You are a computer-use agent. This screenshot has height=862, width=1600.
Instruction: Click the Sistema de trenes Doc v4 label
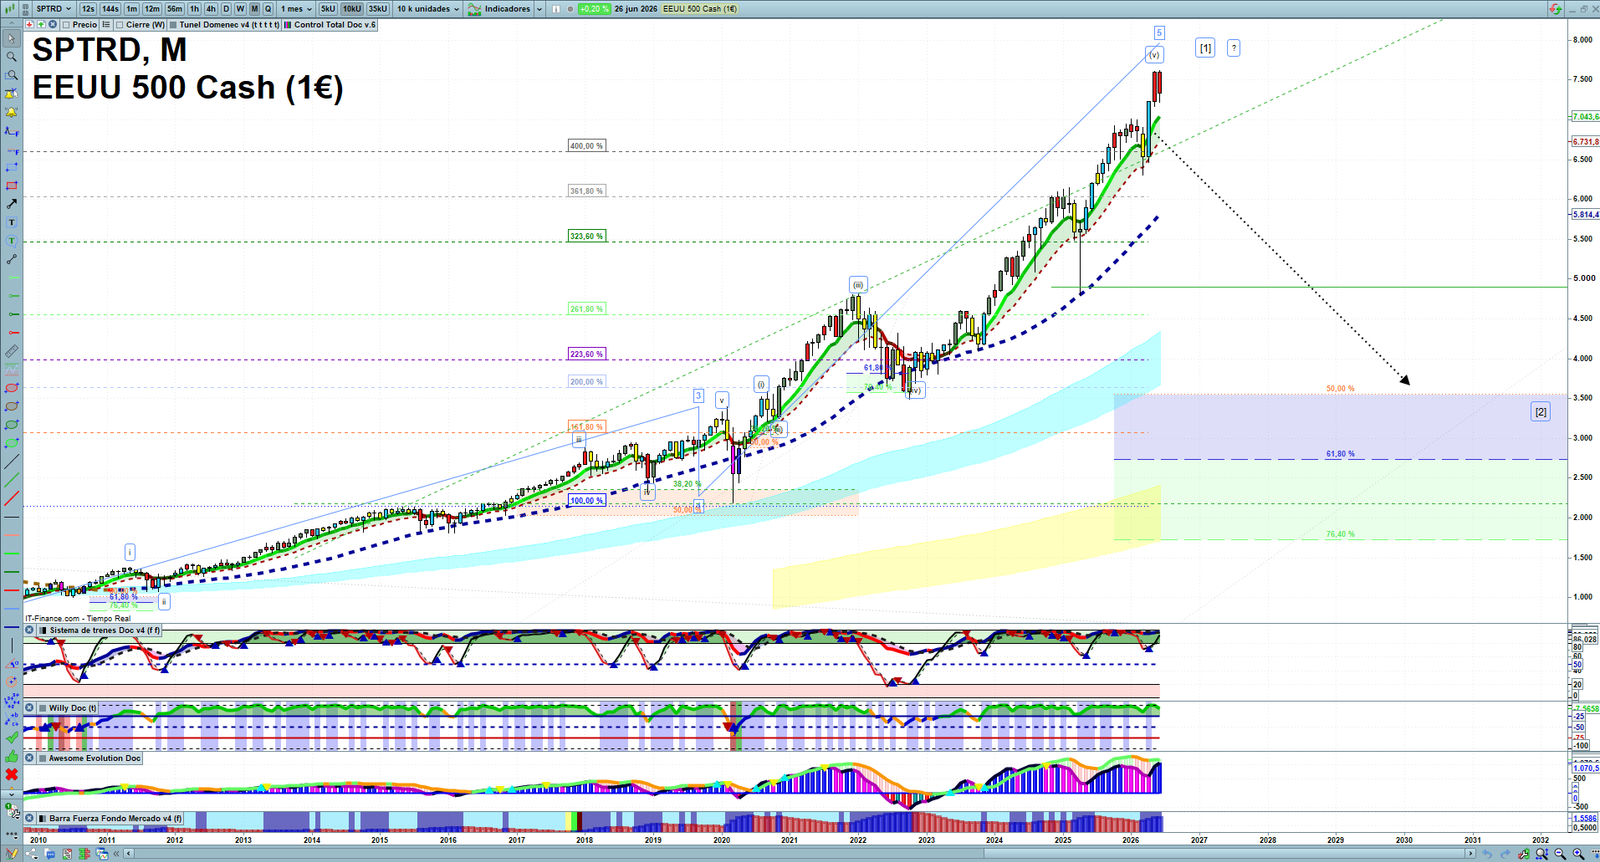pyautogui.click(x=104, y=630)
